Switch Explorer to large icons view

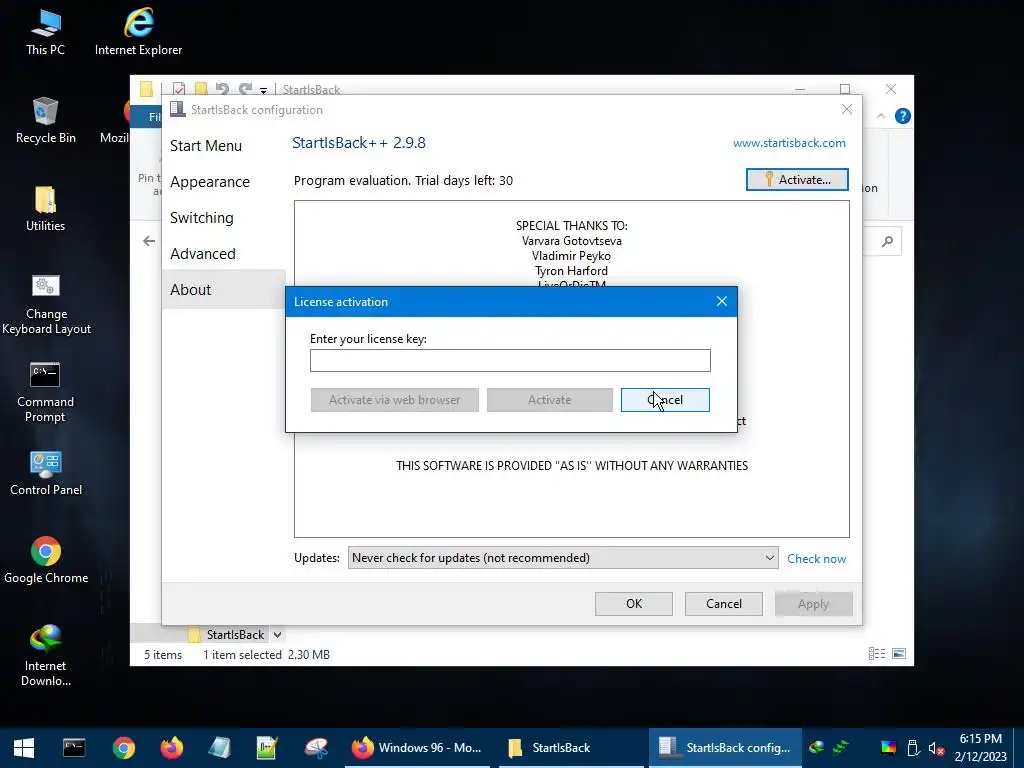pyautogui.click(x=899, y=654)
